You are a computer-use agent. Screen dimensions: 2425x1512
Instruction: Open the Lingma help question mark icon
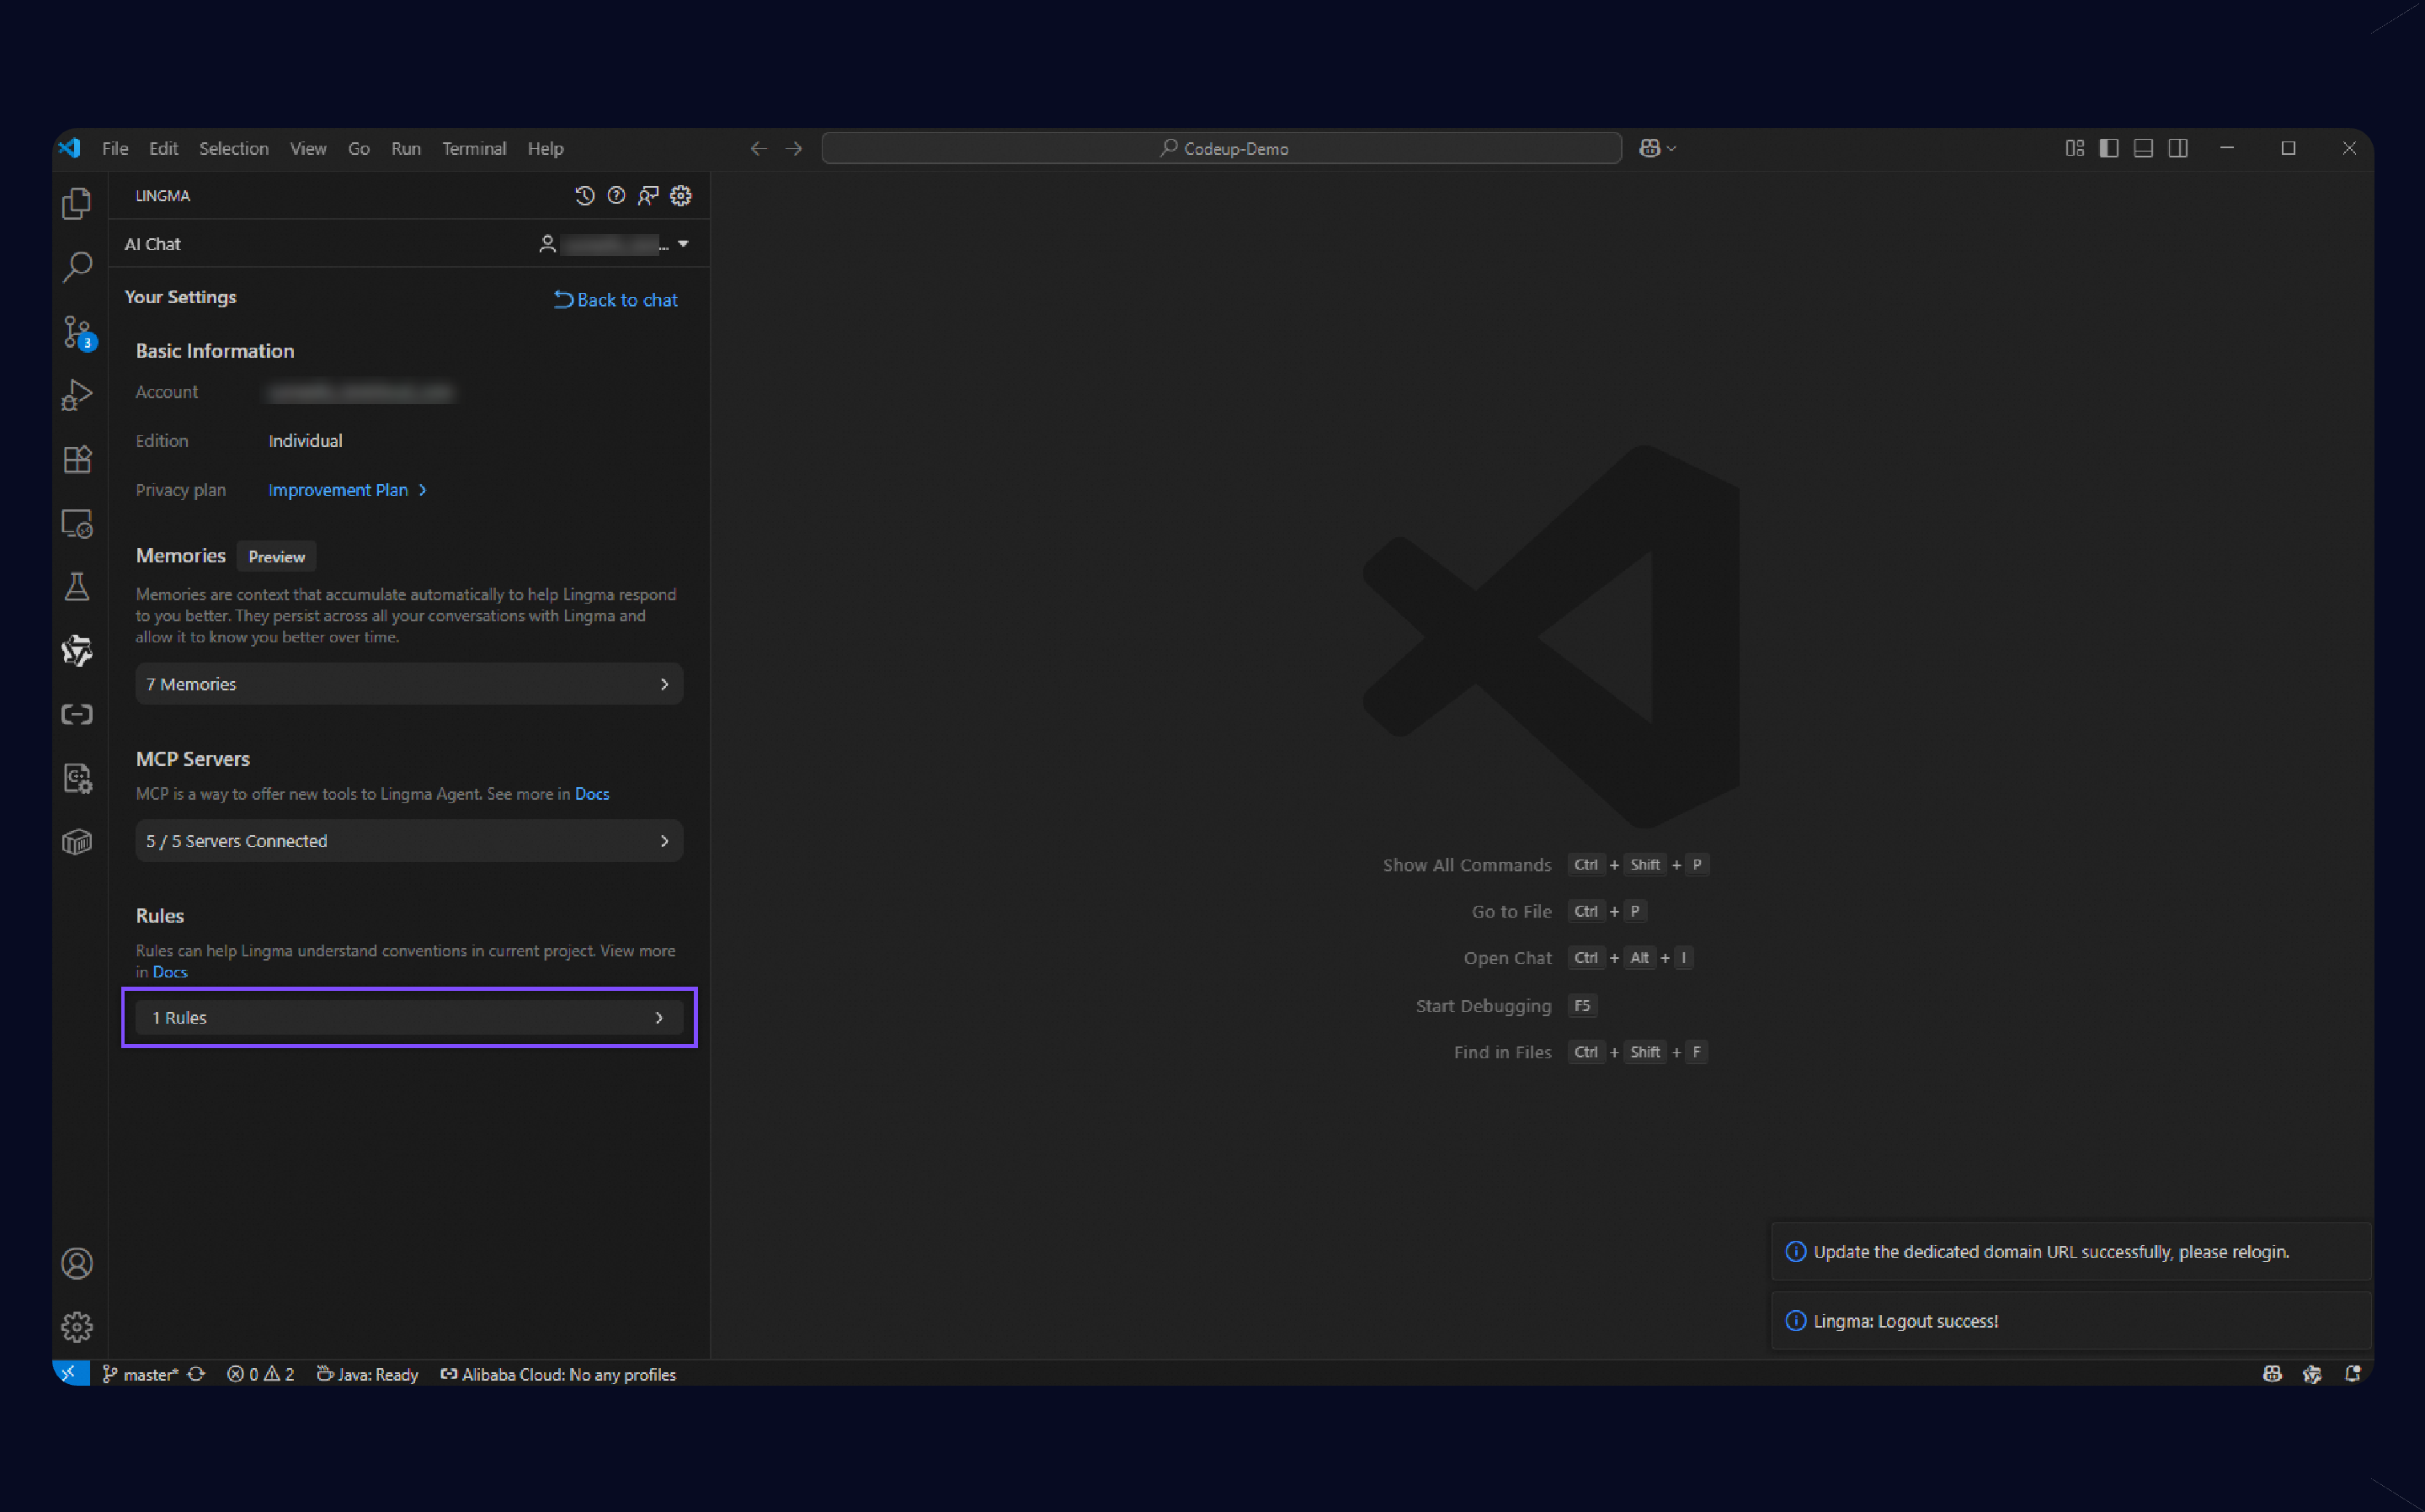click(x=617, y=196)
